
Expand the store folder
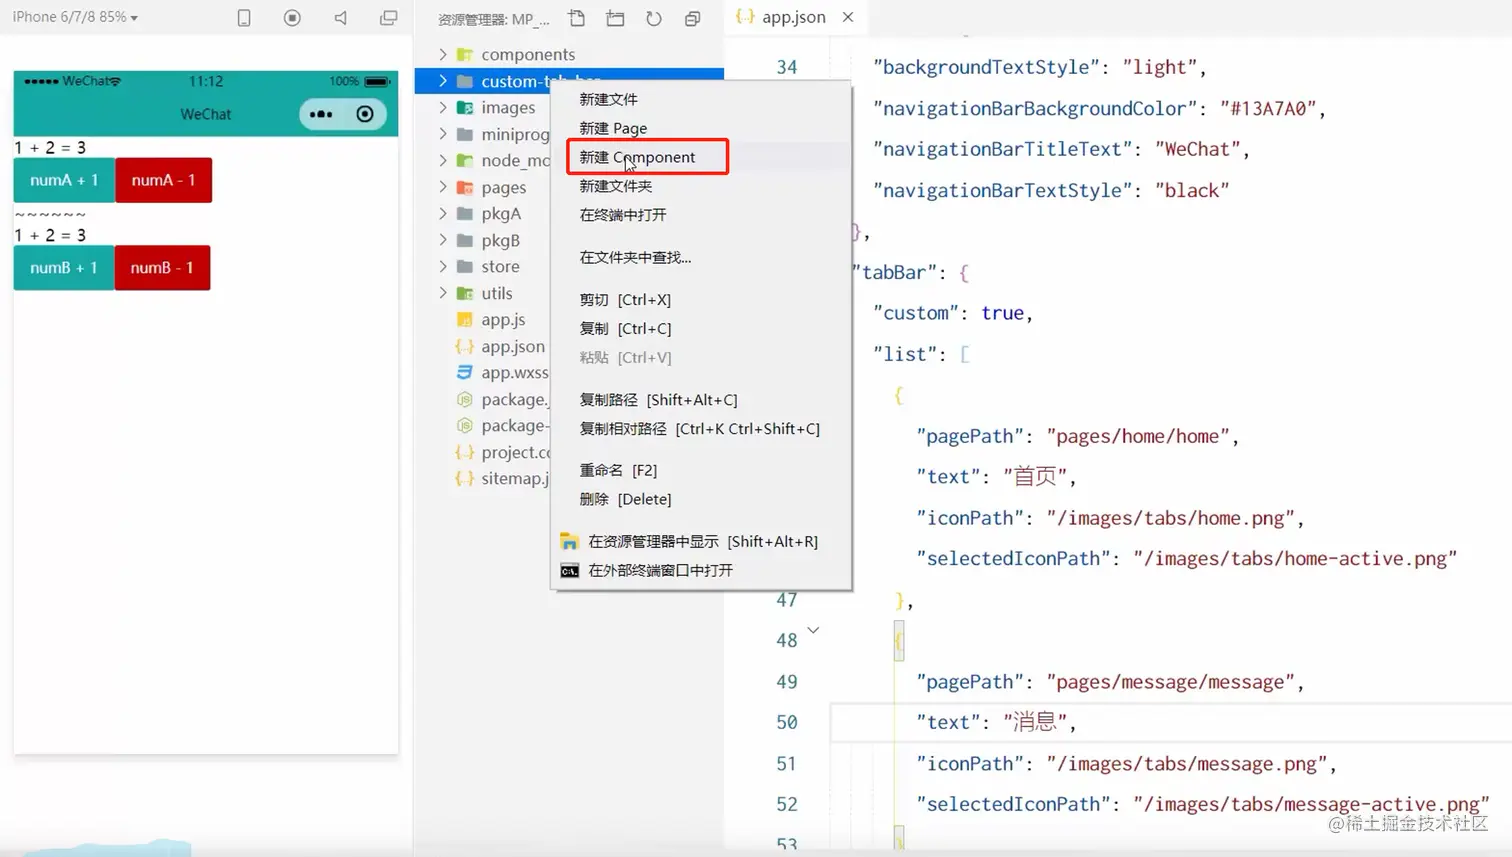(443, 266)
